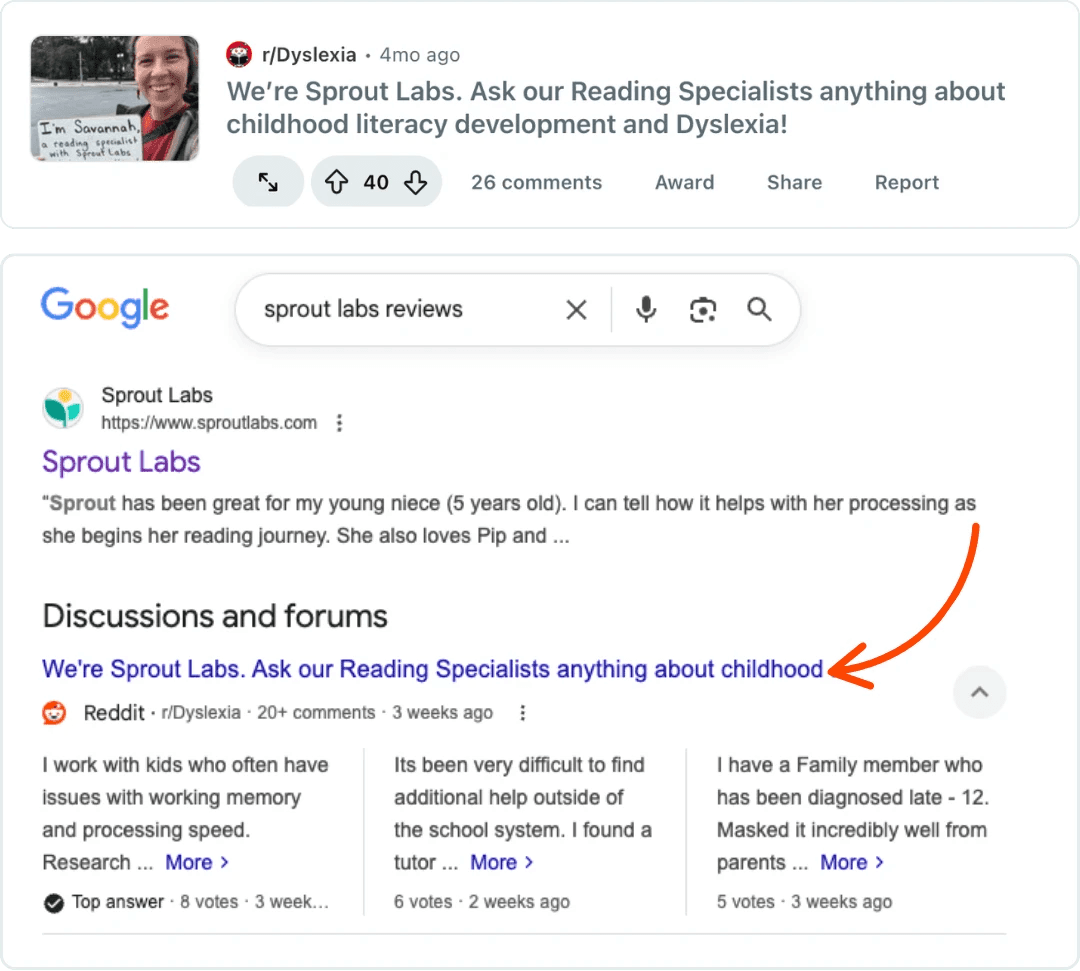Open the 'We're Sprout Labs' Reddit post title
Screen dimensions: 1080x971
tap(616, 107)
